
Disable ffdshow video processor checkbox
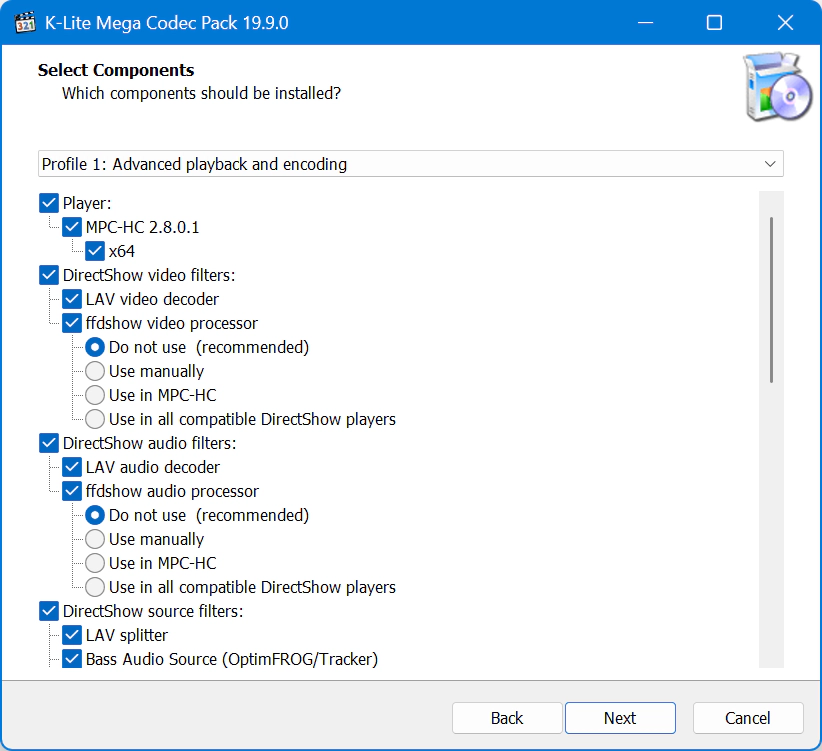tap(72, 323)
